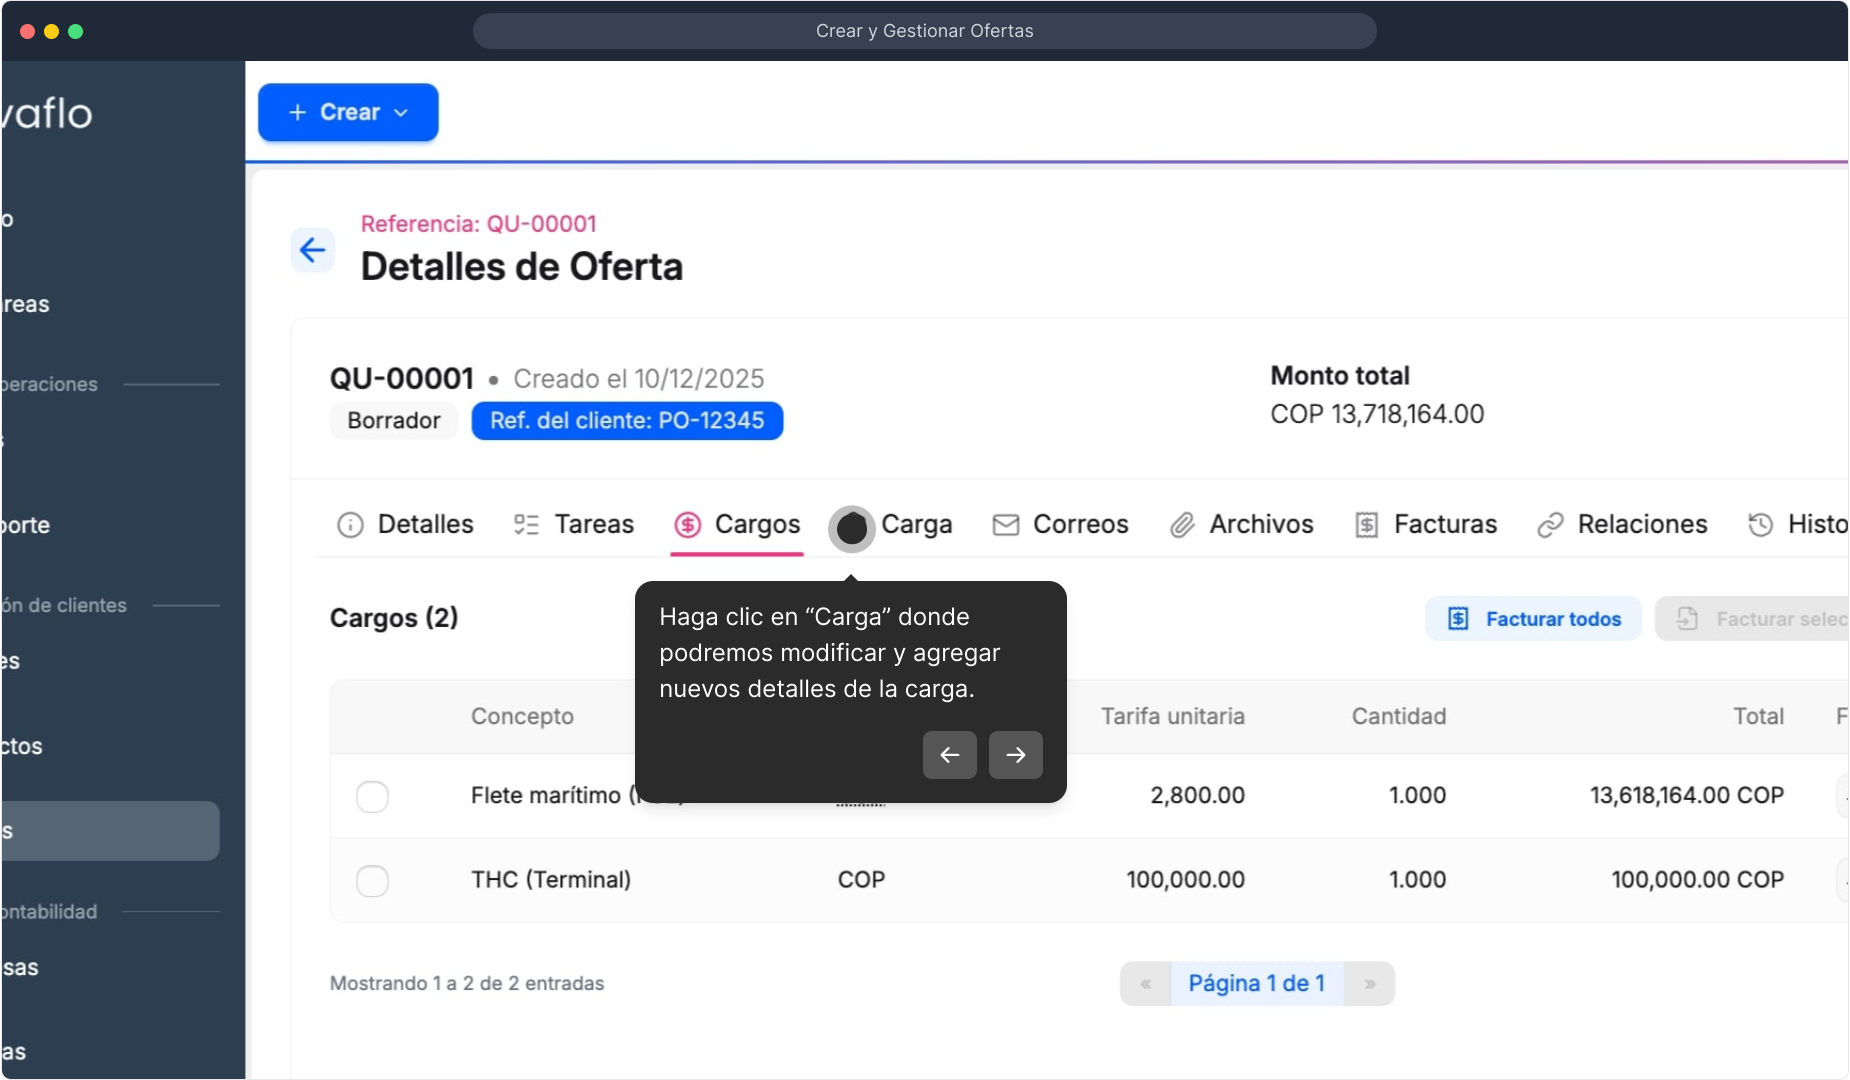Click the Archivos paperclip icon
This screenshot has height=1080, width=1850.
pos(1182,525)
